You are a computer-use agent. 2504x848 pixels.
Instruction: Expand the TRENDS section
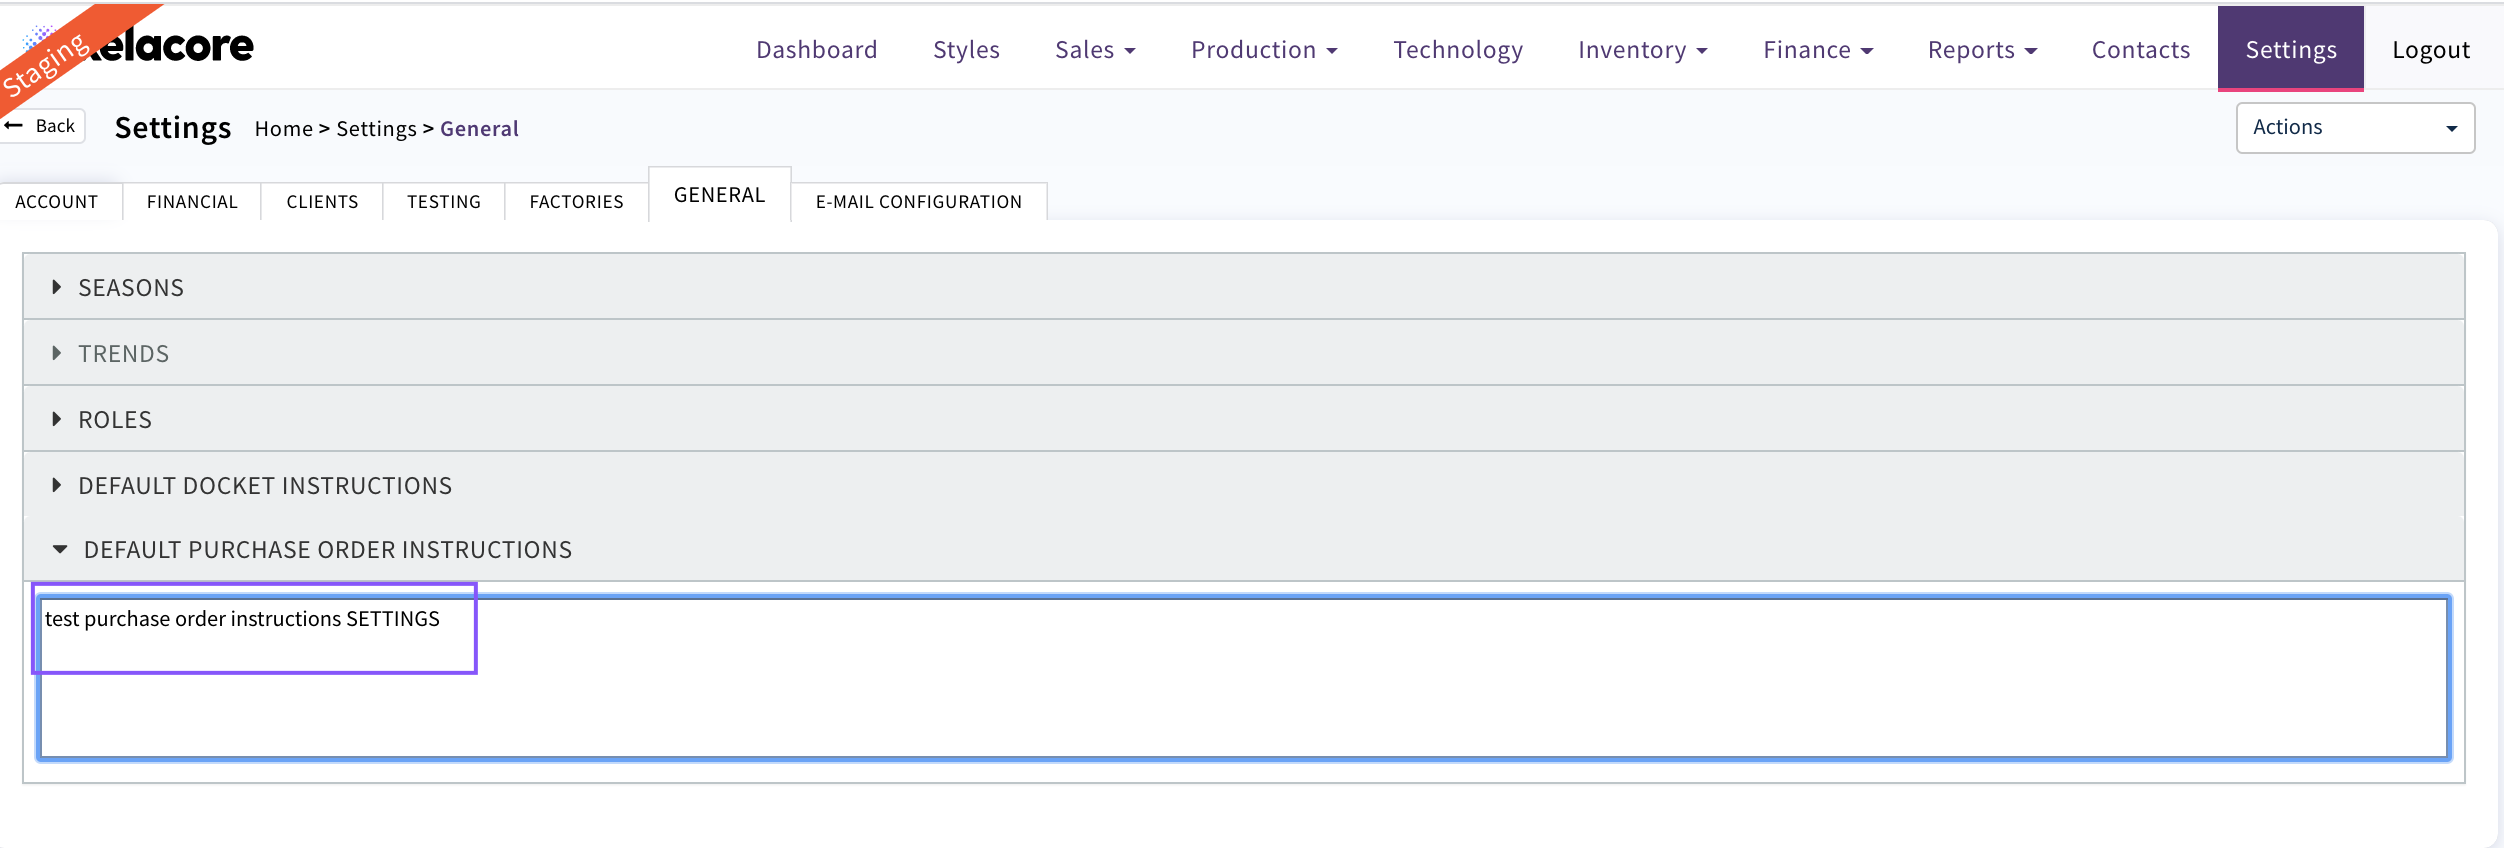pos(124,354)
